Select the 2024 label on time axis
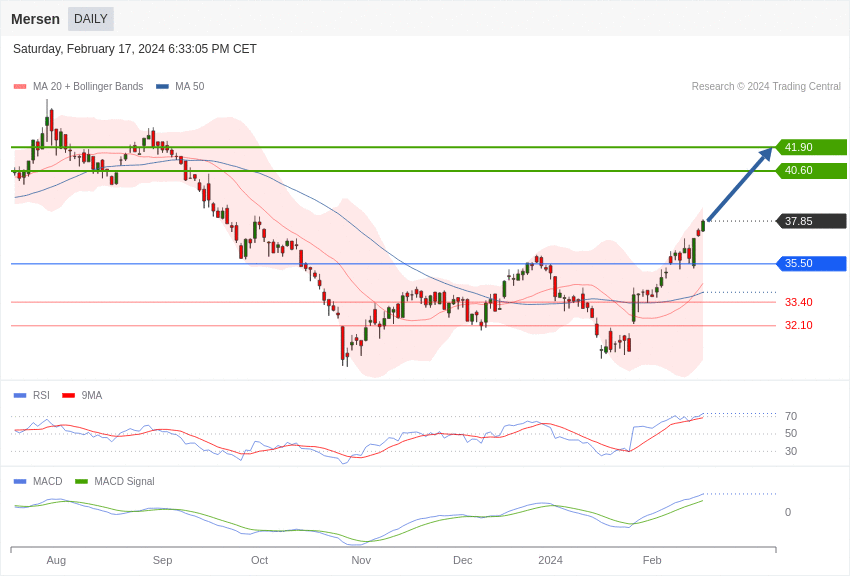 click(x=550, y=560)
